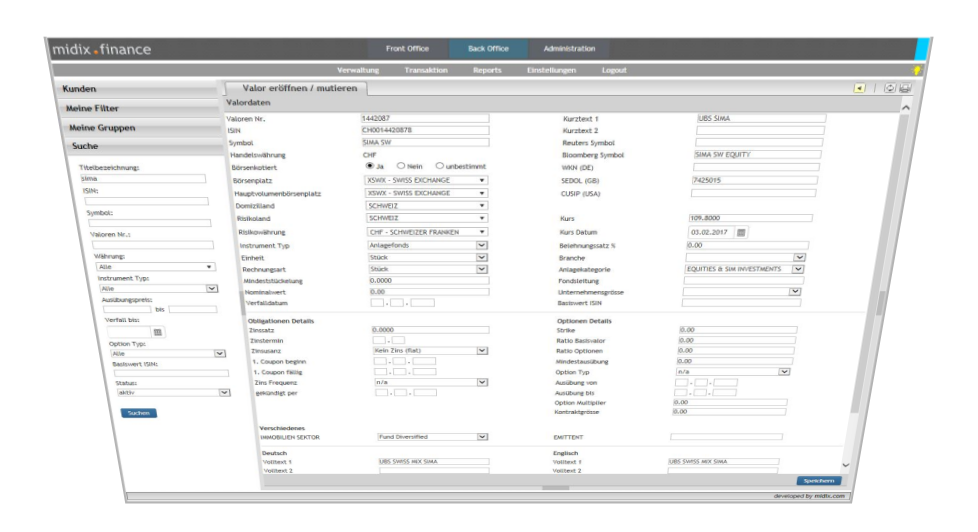Open the Transaktion menu
Image resolution: width=978 pixels, height=532 pixels.
tap(426, 70)
